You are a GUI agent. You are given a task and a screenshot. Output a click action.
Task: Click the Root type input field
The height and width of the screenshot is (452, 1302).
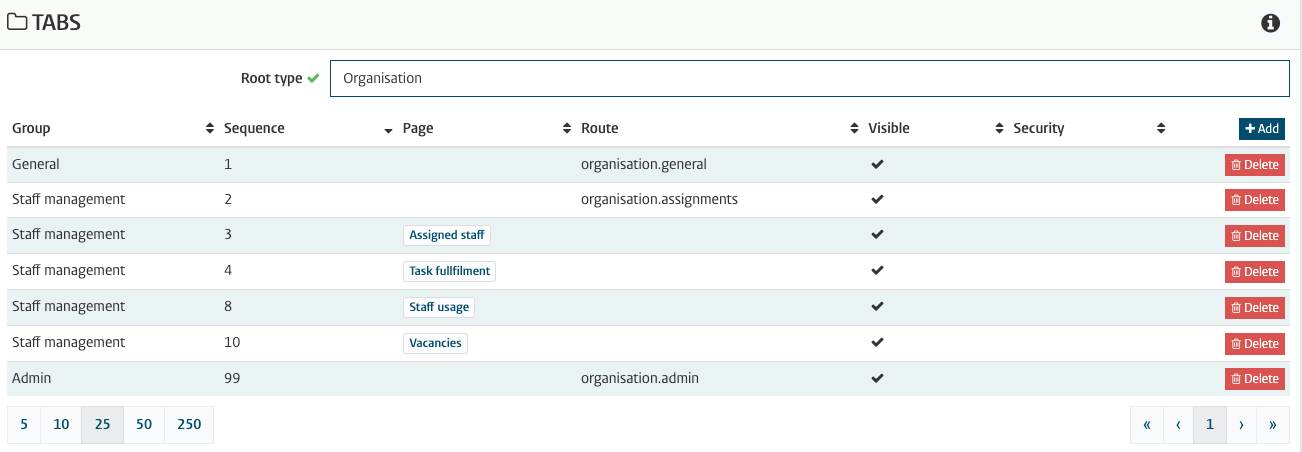coord(810,78)
